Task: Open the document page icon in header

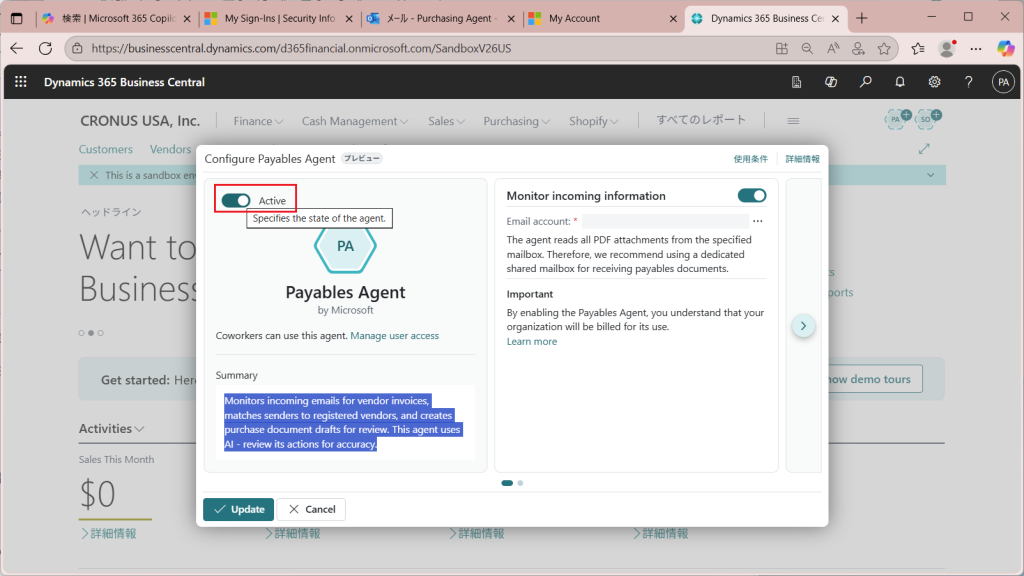Action: (x=796, y=82)
